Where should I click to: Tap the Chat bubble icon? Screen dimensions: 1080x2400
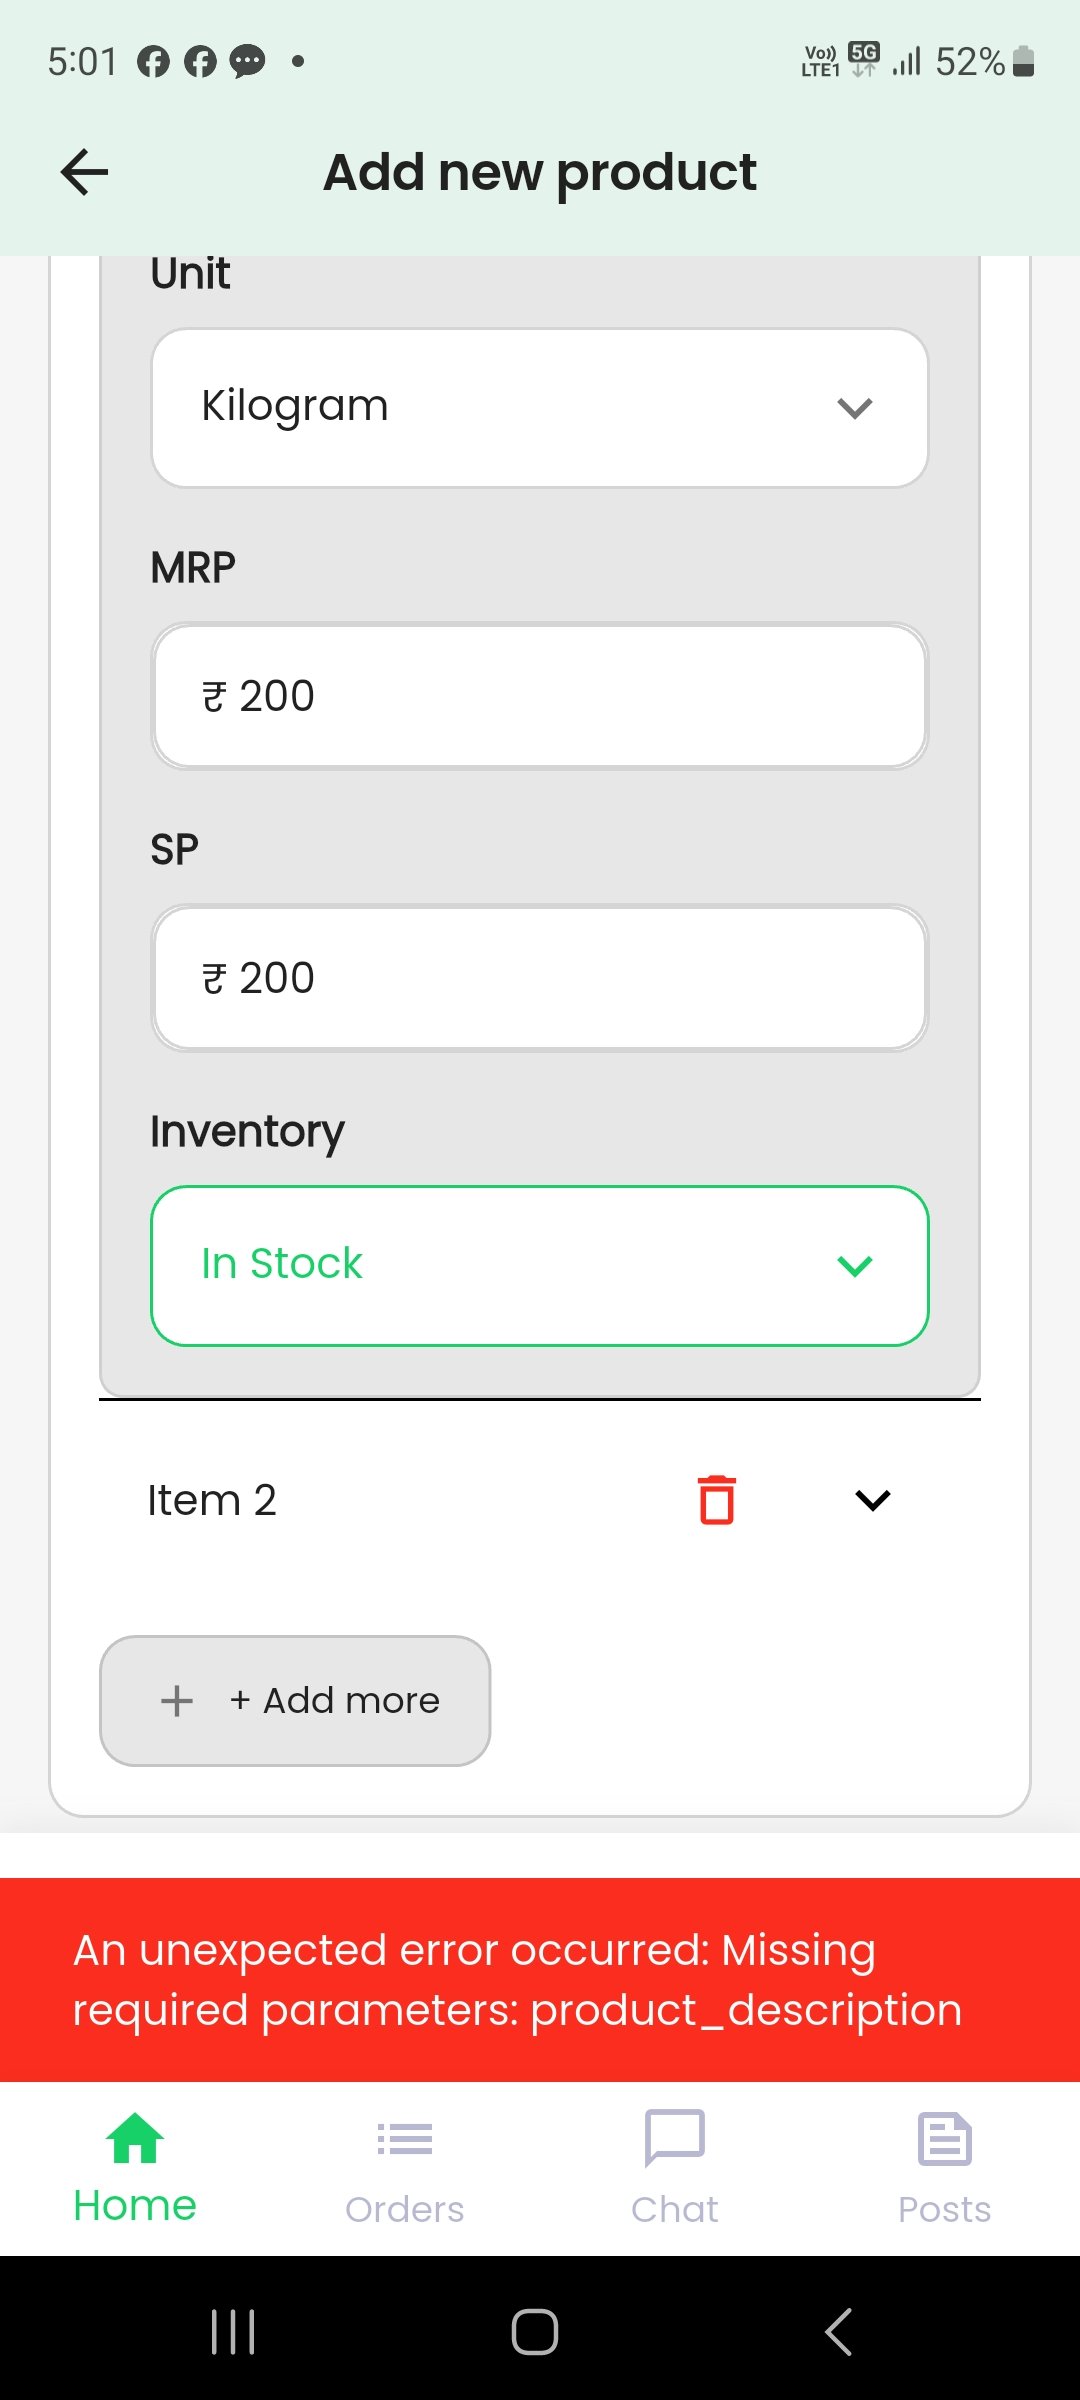coord(675,2138)
